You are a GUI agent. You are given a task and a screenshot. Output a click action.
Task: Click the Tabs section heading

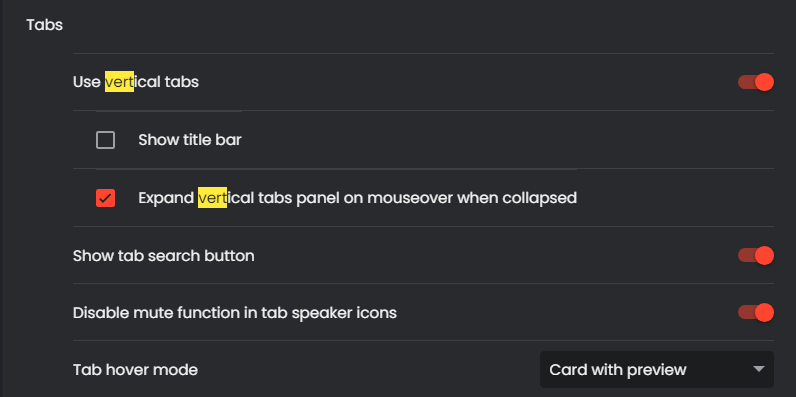point(45,25)
